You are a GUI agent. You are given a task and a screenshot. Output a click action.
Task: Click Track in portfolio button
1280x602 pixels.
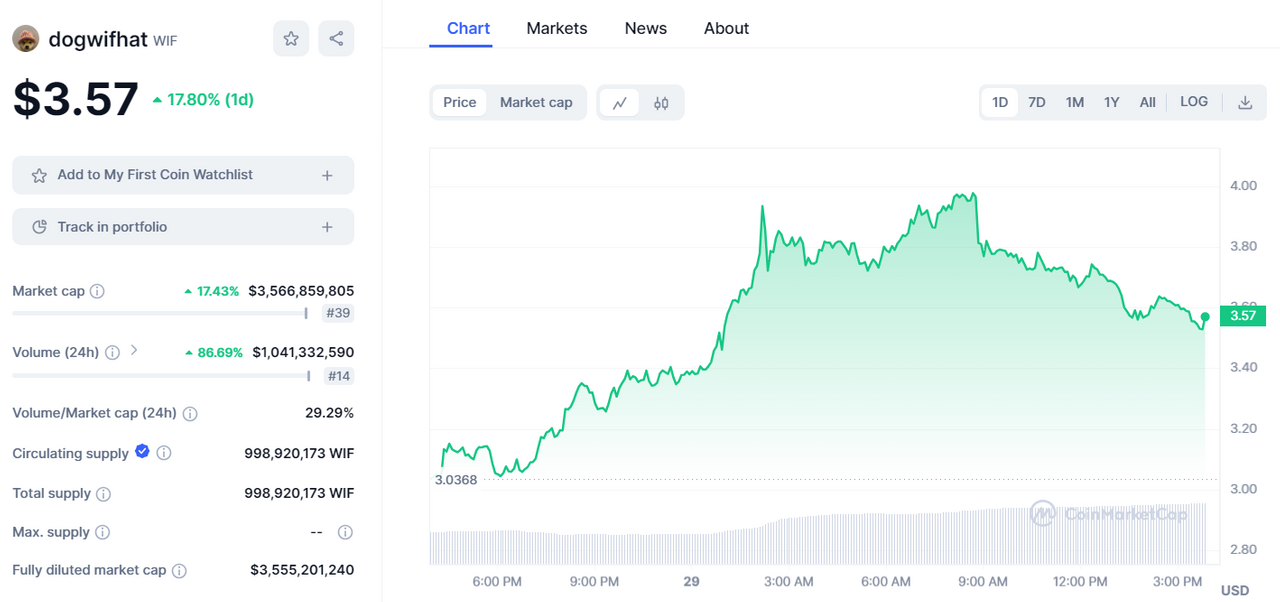tap(183, 227)
